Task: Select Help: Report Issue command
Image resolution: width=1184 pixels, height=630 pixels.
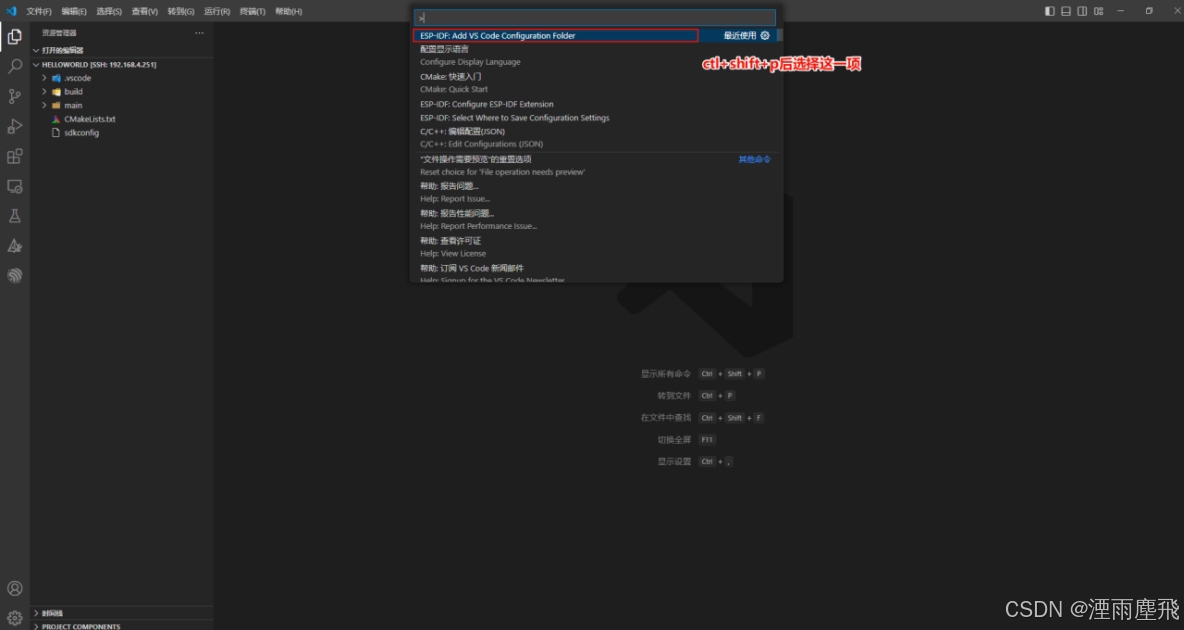Action: click(596, 193)
